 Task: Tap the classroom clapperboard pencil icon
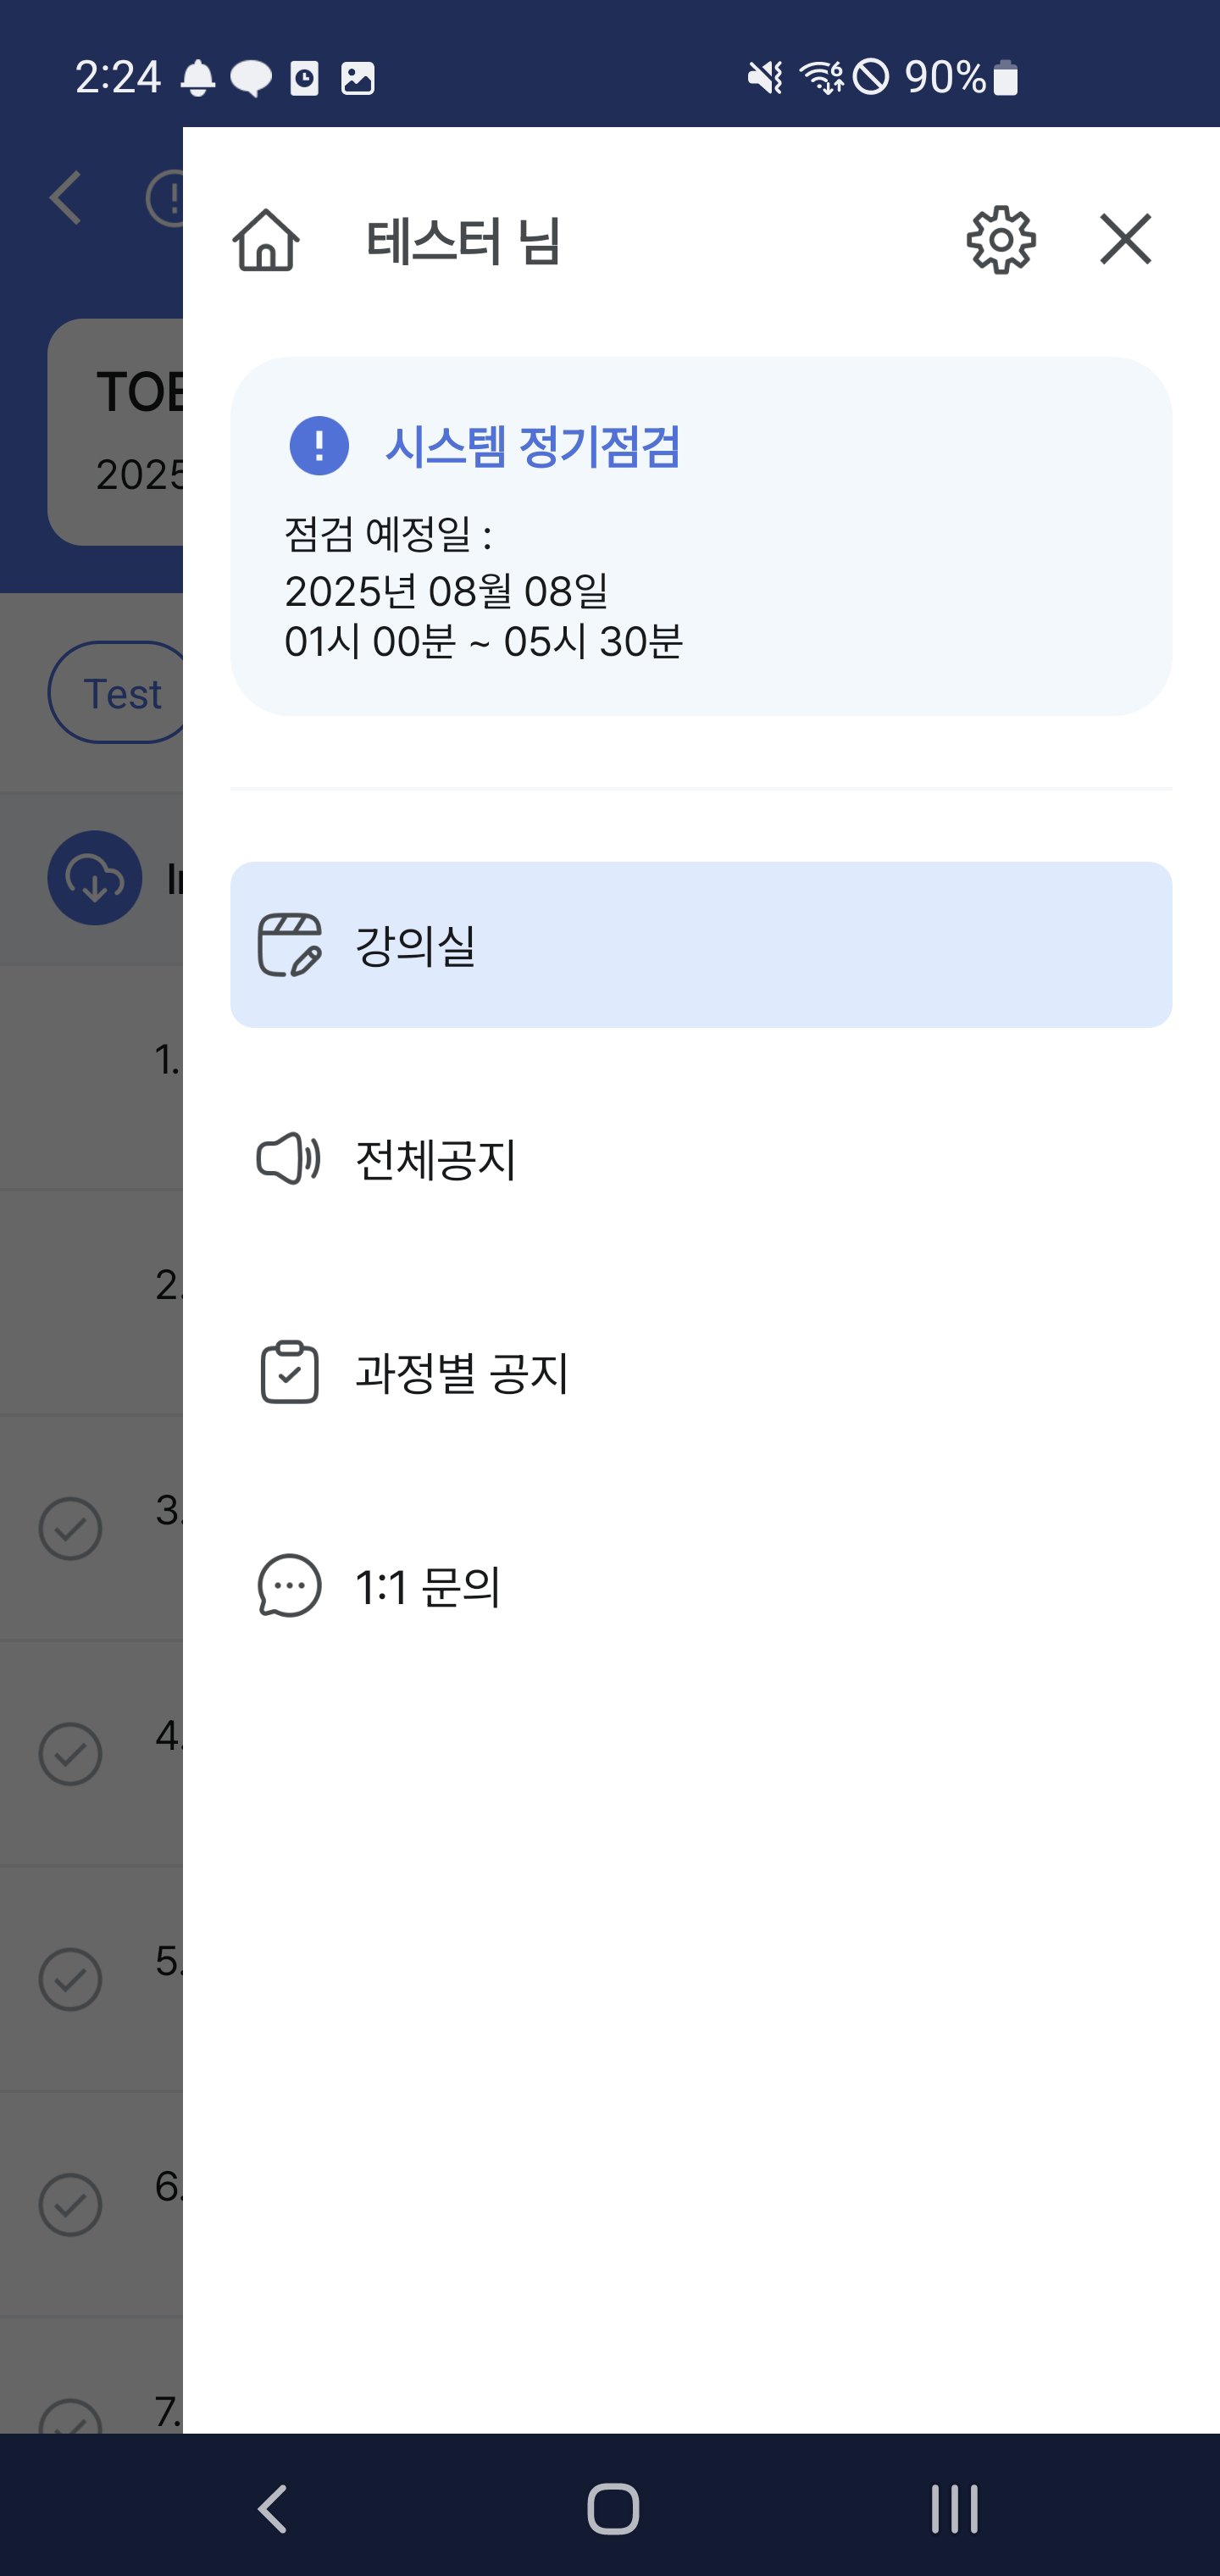[x=289, y=945]
